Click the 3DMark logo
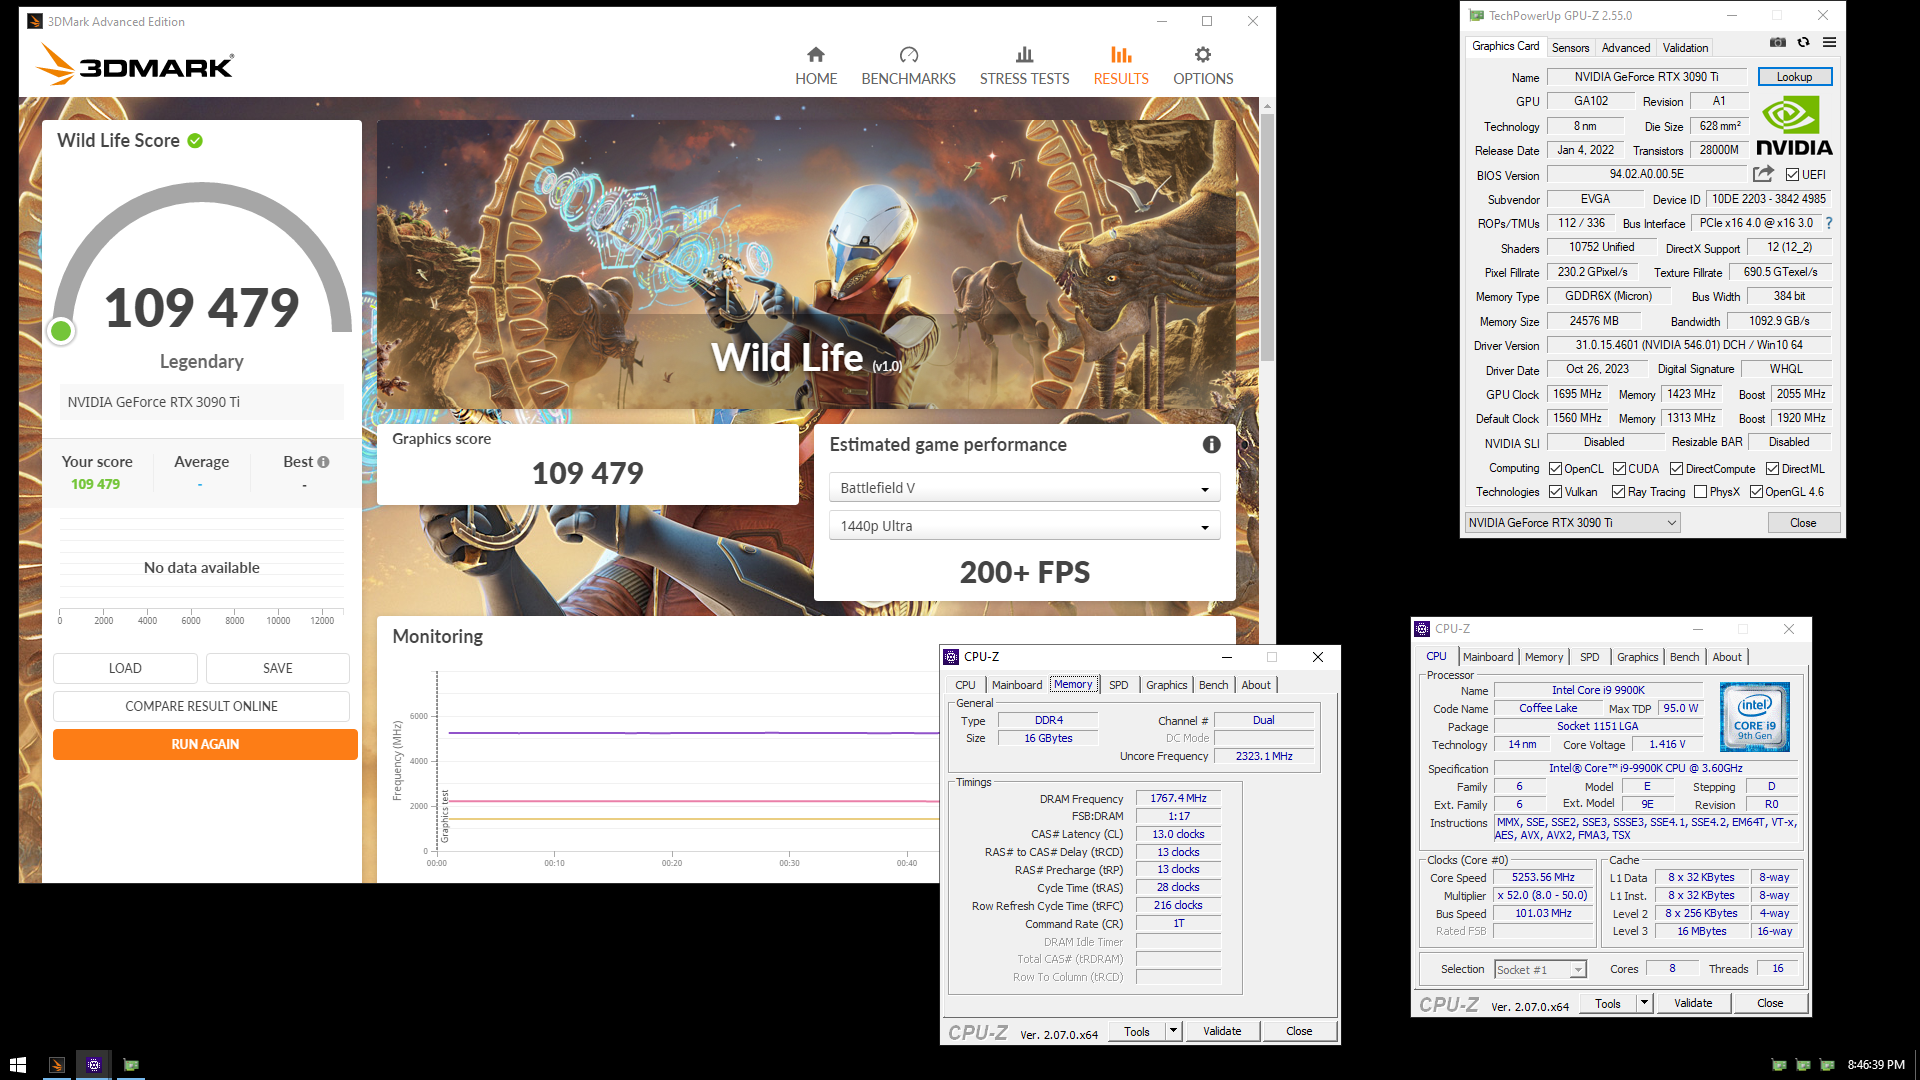Image resolution: width=1920 pixels, height=1080 pixels. [x=135, y=65]
